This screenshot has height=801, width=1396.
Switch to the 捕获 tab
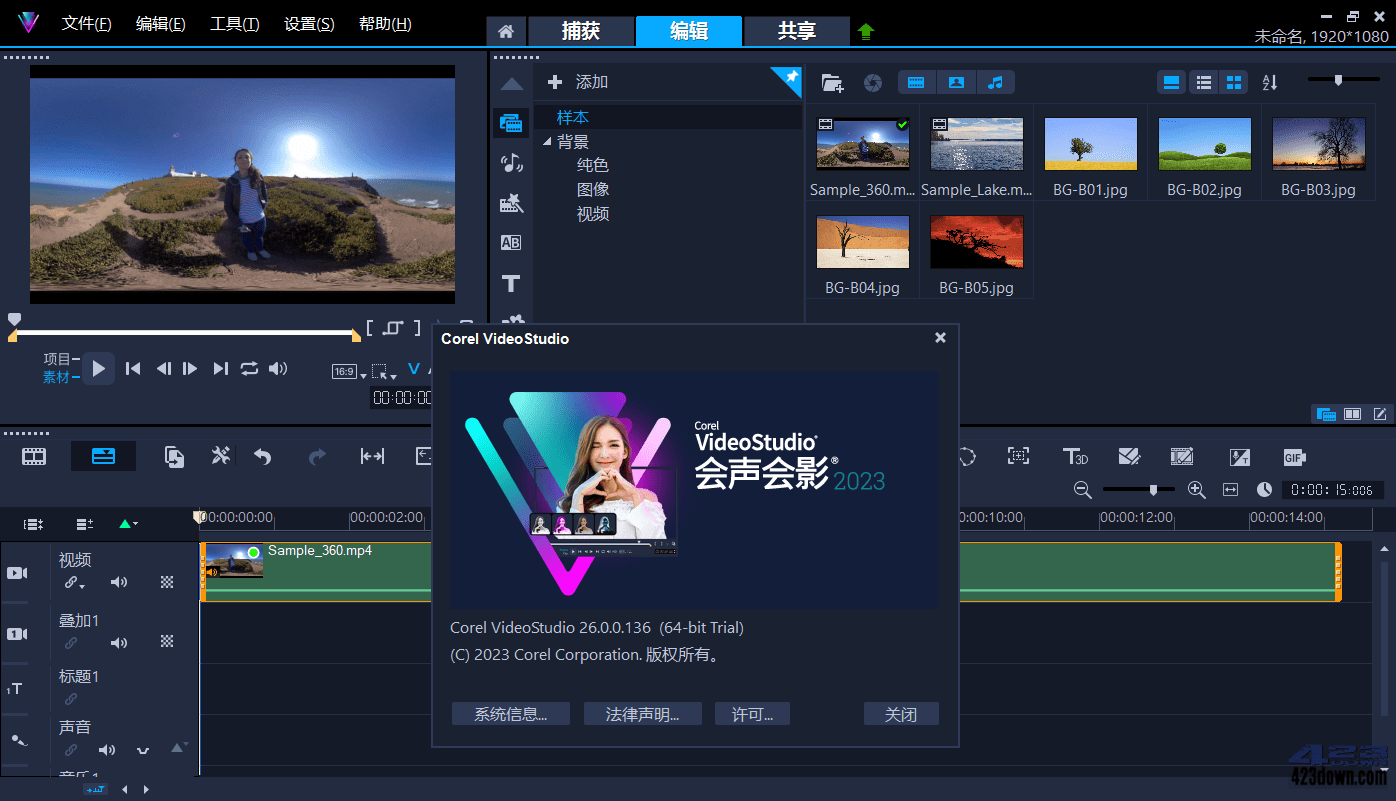tap(580, 31)
